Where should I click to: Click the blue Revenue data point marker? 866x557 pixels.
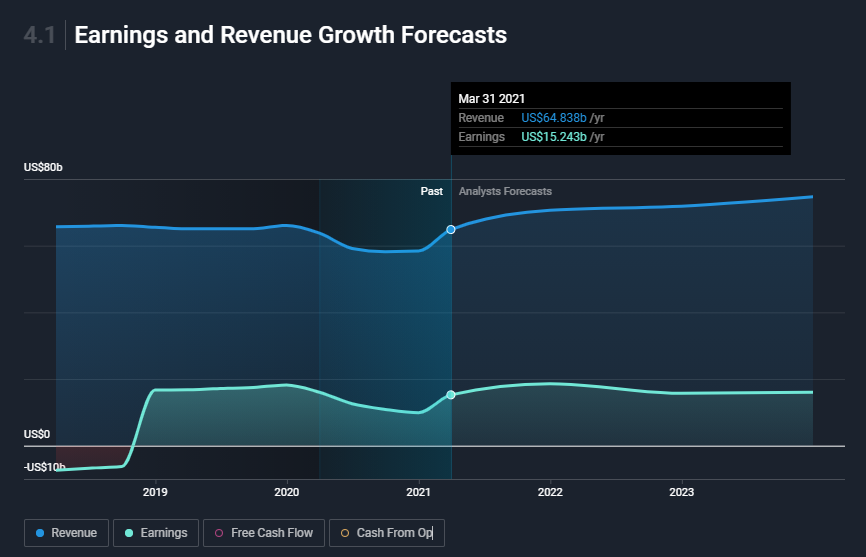click(451, 230)
